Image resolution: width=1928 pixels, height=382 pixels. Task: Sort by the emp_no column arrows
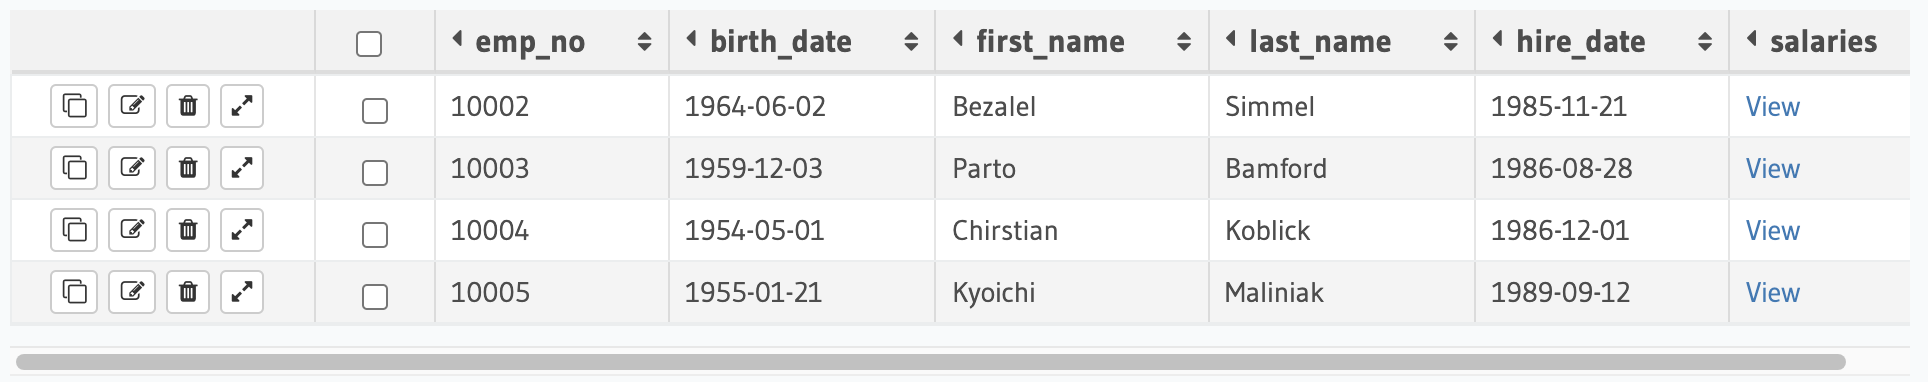pyautogui.click(x=644, y=42)
